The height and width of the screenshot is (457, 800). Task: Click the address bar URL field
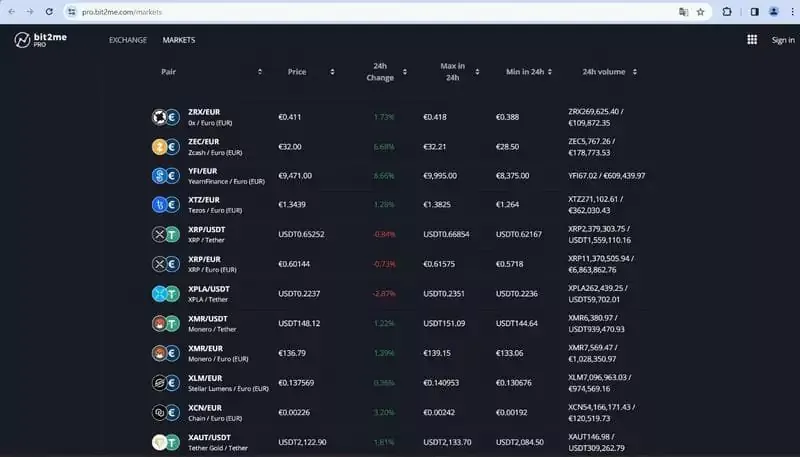pos(378,12)
